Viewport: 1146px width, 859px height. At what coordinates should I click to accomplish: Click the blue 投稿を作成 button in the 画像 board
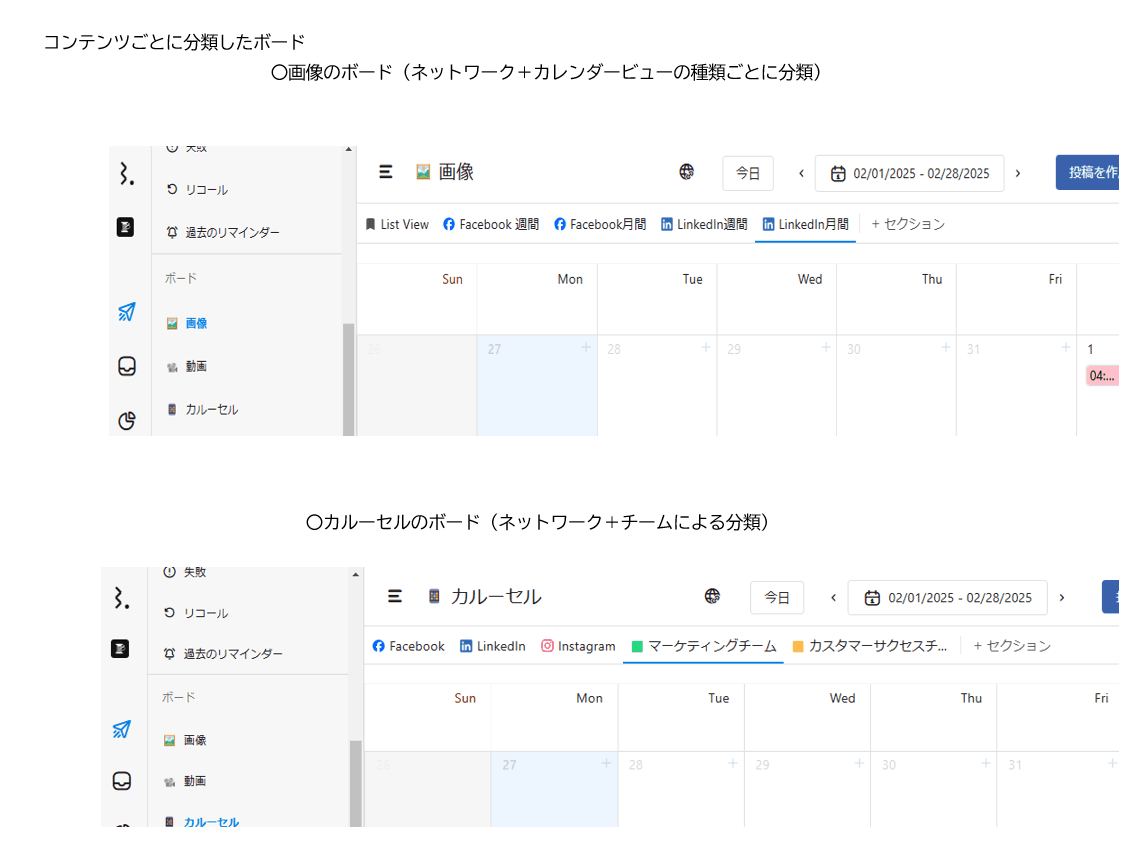click(x=1088, y=173)
